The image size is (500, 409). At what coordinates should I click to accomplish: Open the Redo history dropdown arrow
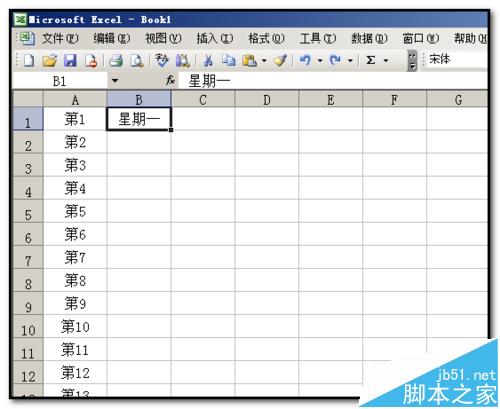tap(350, 61)
